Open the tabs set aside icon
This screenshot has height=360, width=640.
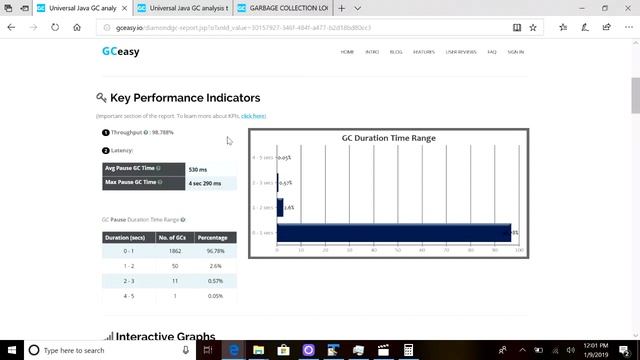click(x=8, y=8)
